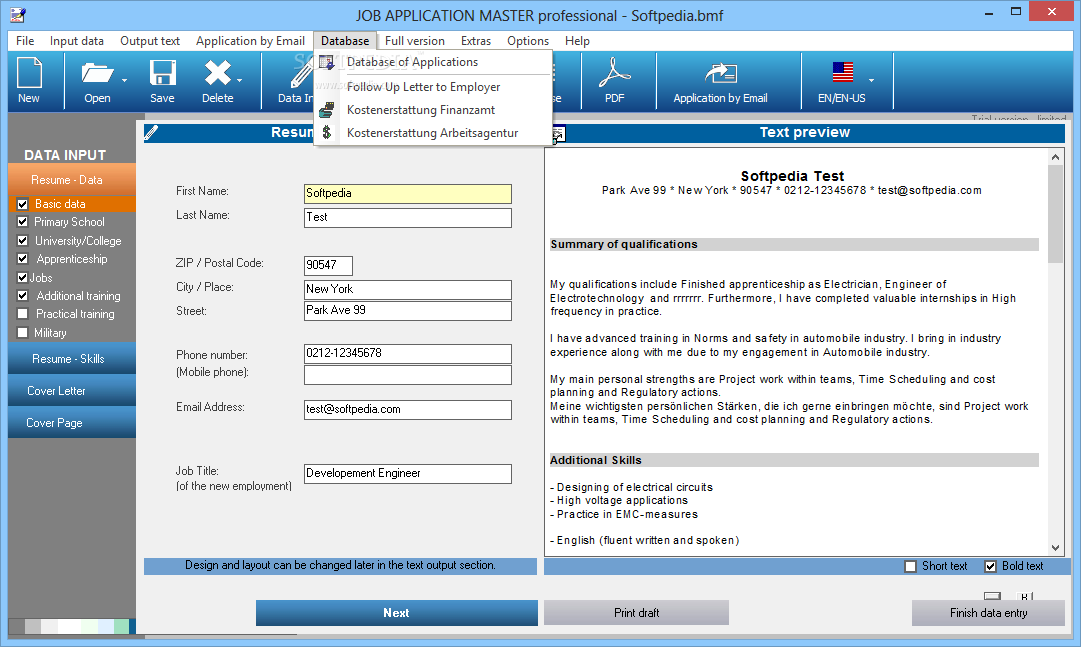The width and height of the screenshot is (1081, 647).
Task: Click the Phone number input field
Action: [x=407, y=353]
